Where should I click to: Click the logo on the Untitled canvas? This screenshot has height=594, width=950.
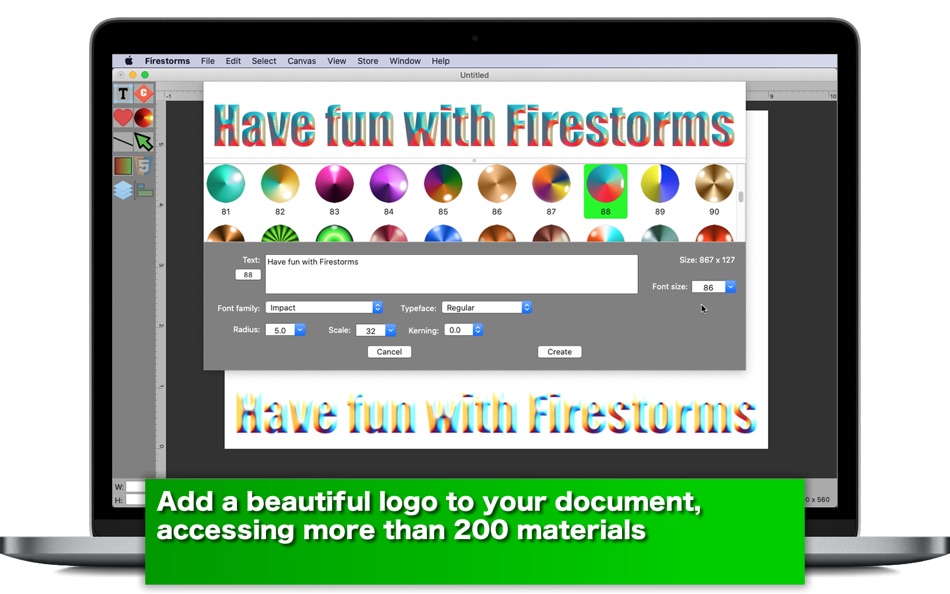coord(496,413)
